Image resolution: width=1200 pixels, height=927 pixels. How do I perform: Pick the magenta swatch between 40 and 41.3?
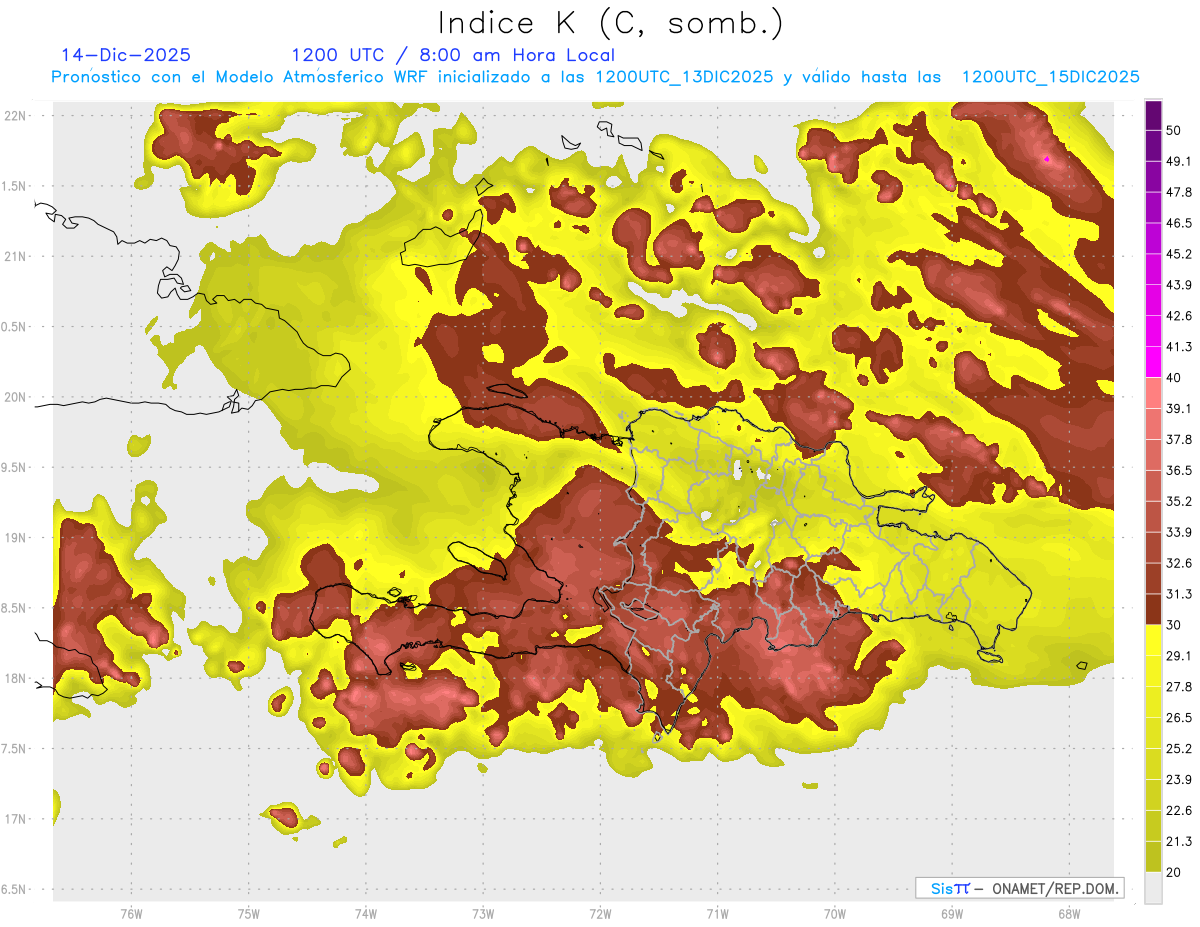click(x=1153, y=362)
